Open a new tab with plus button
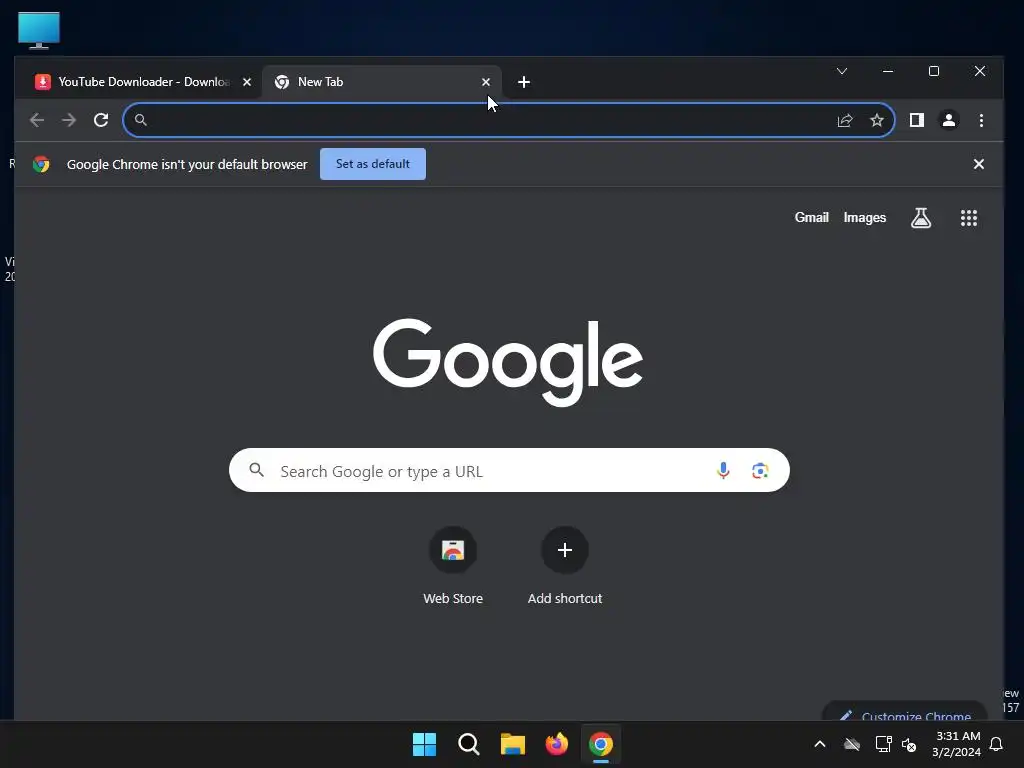Image resolution: width=1024 pixels, height=768 pixels. coord(524,82)
